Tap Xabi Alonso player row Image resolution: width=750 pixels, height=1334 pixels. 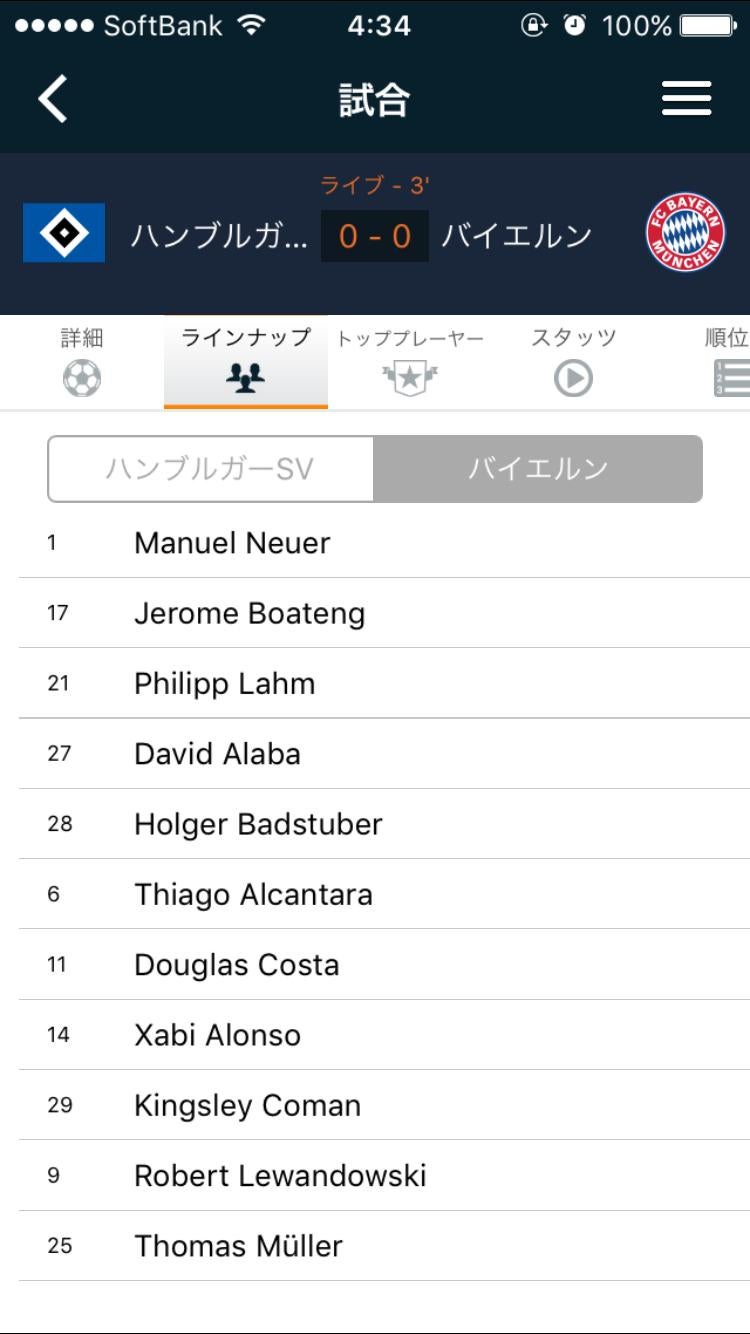pos(217,1035)
